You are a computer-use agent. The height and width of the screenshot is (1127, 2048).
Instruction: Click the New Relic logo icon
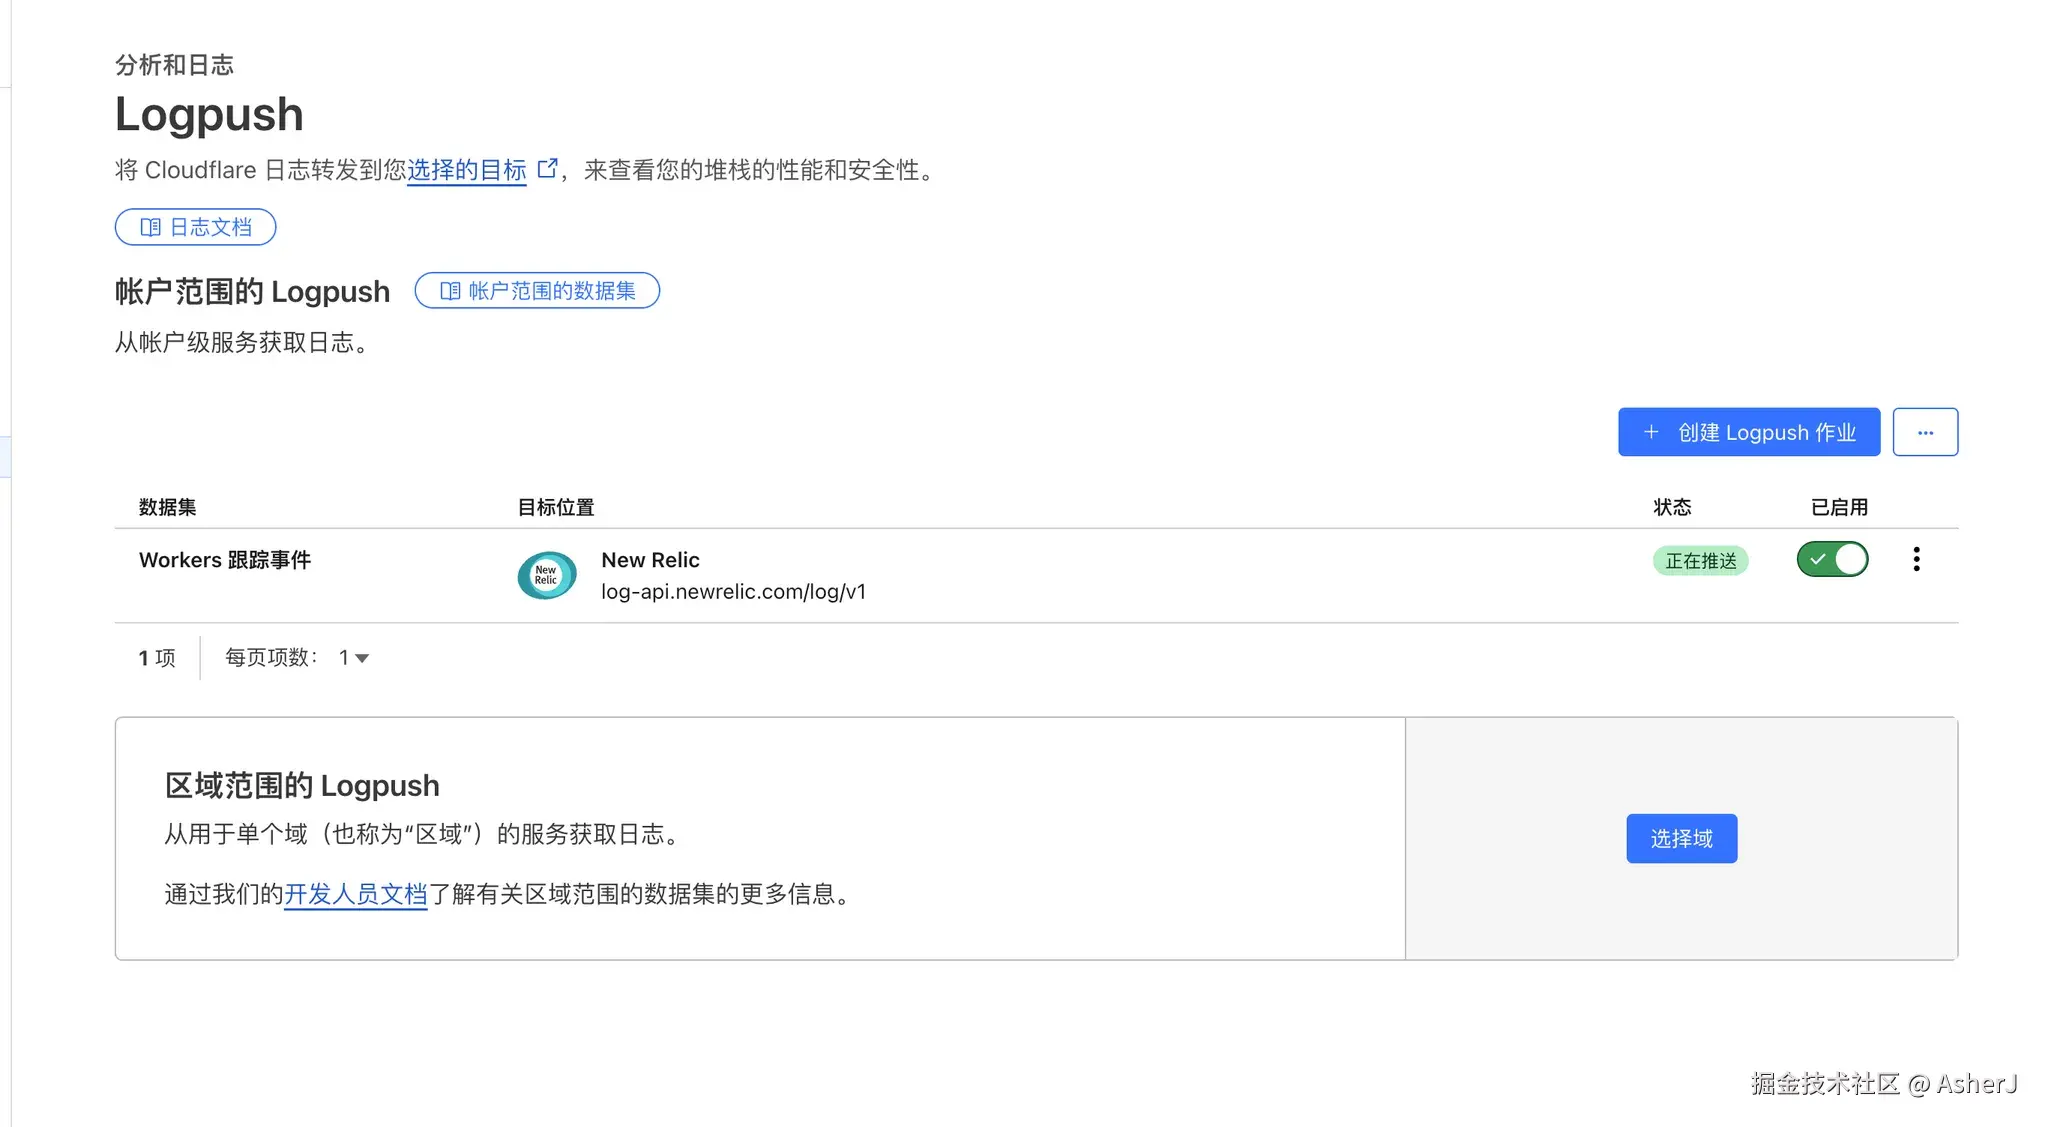(x=546, y=575)
